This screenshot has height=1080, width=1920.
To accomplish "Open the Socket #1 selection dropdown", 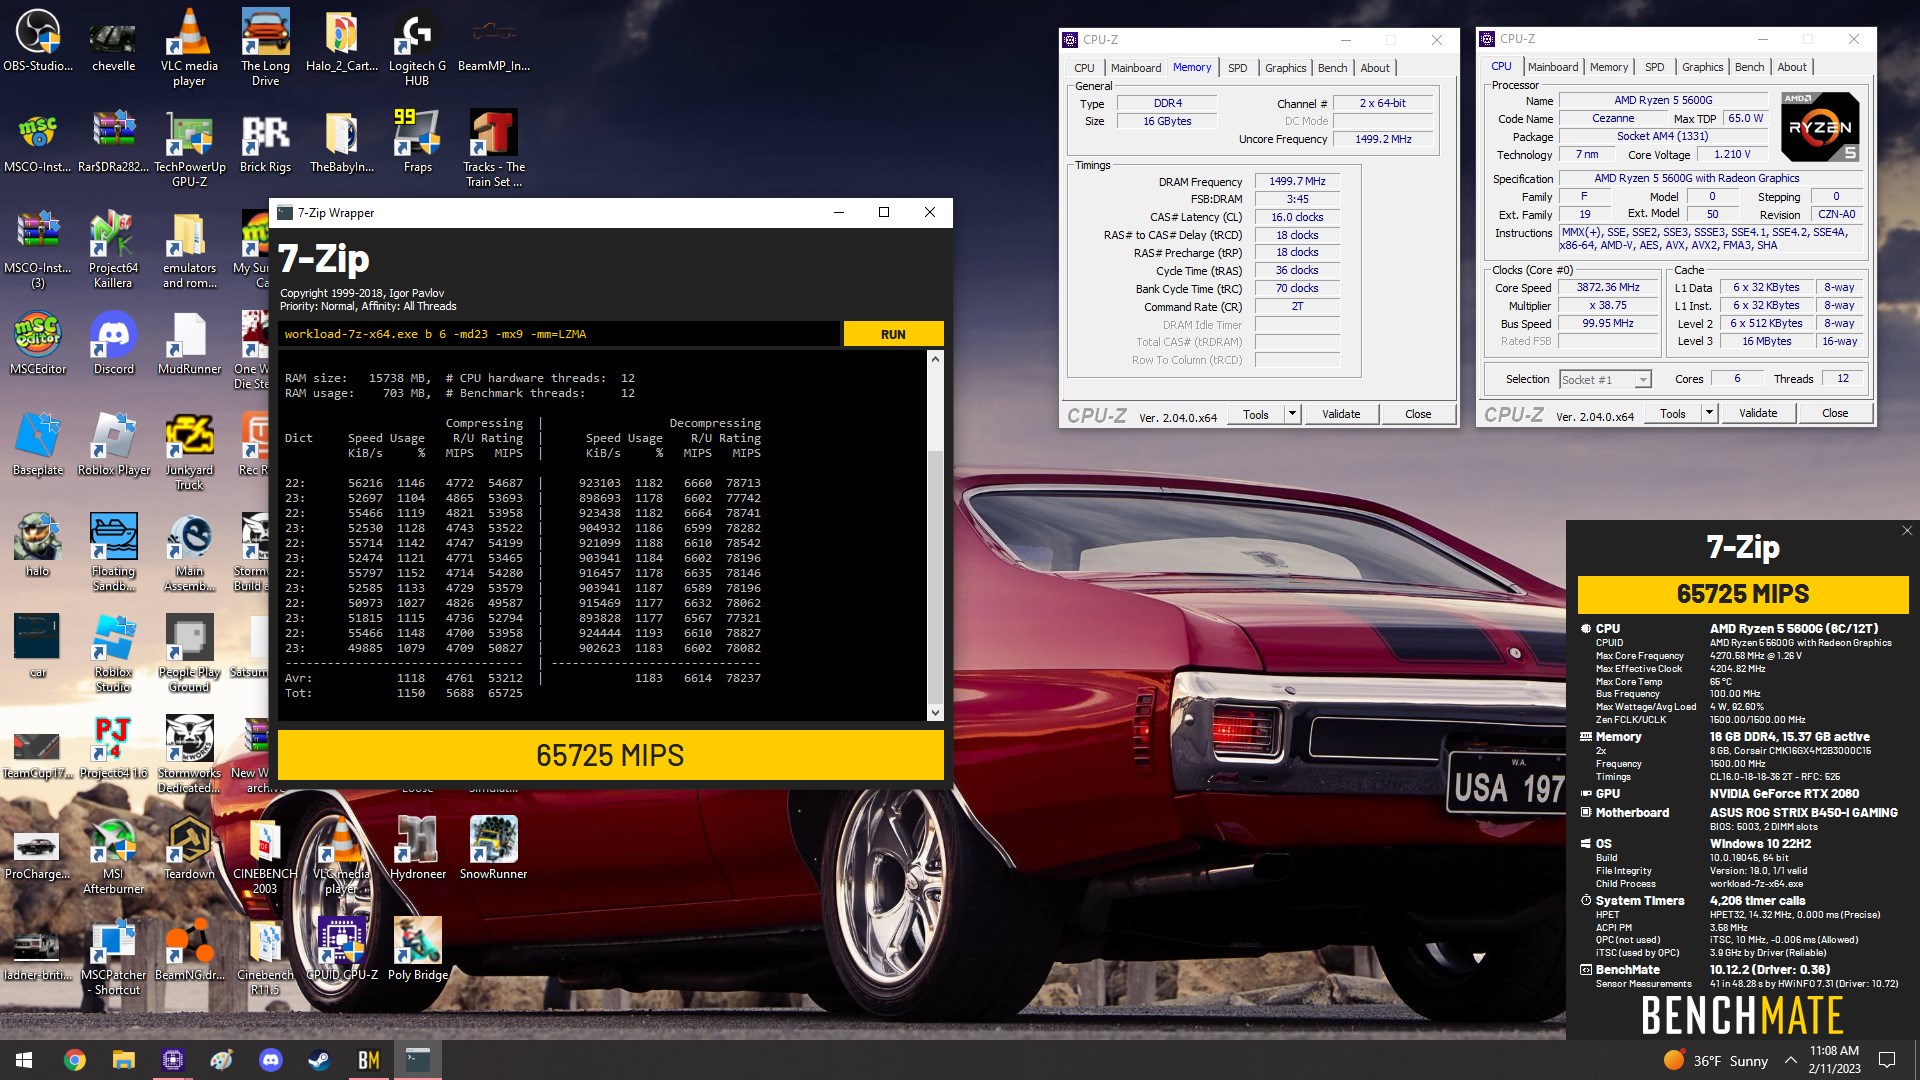I will [1605, 380].
